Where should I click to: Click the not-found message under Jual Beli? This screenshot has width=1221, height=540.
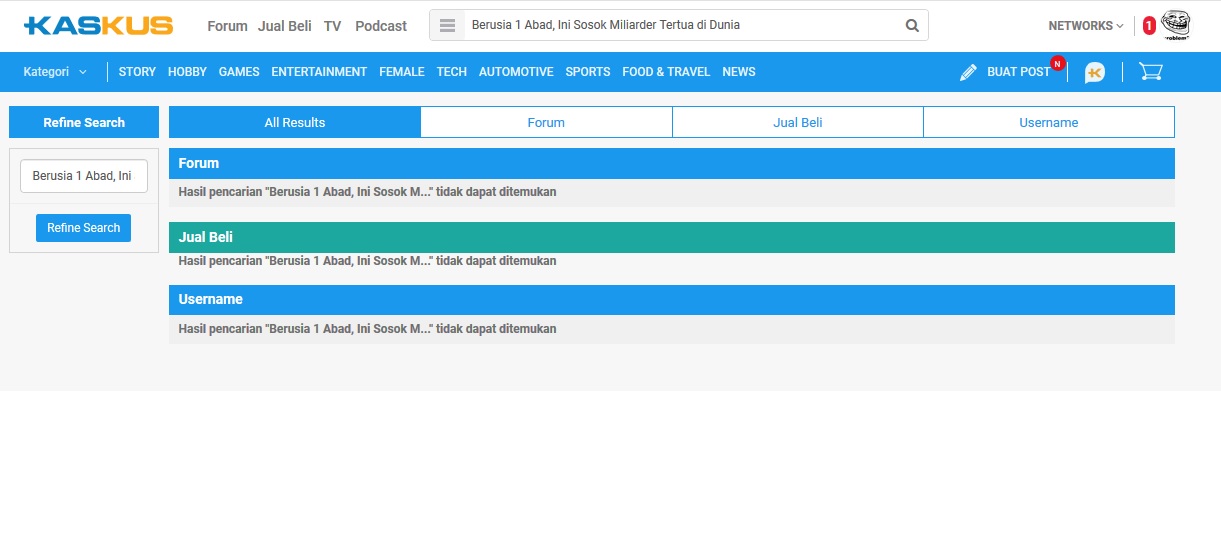coord(367,261)
